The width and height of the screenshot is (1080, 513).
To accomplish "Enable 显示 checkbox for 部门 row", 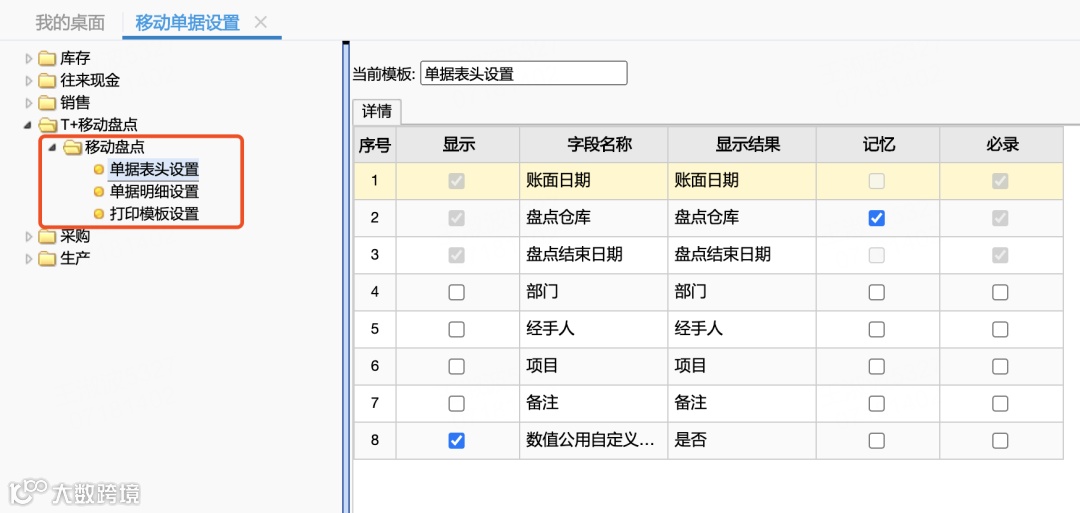I will tap(457, 293).
